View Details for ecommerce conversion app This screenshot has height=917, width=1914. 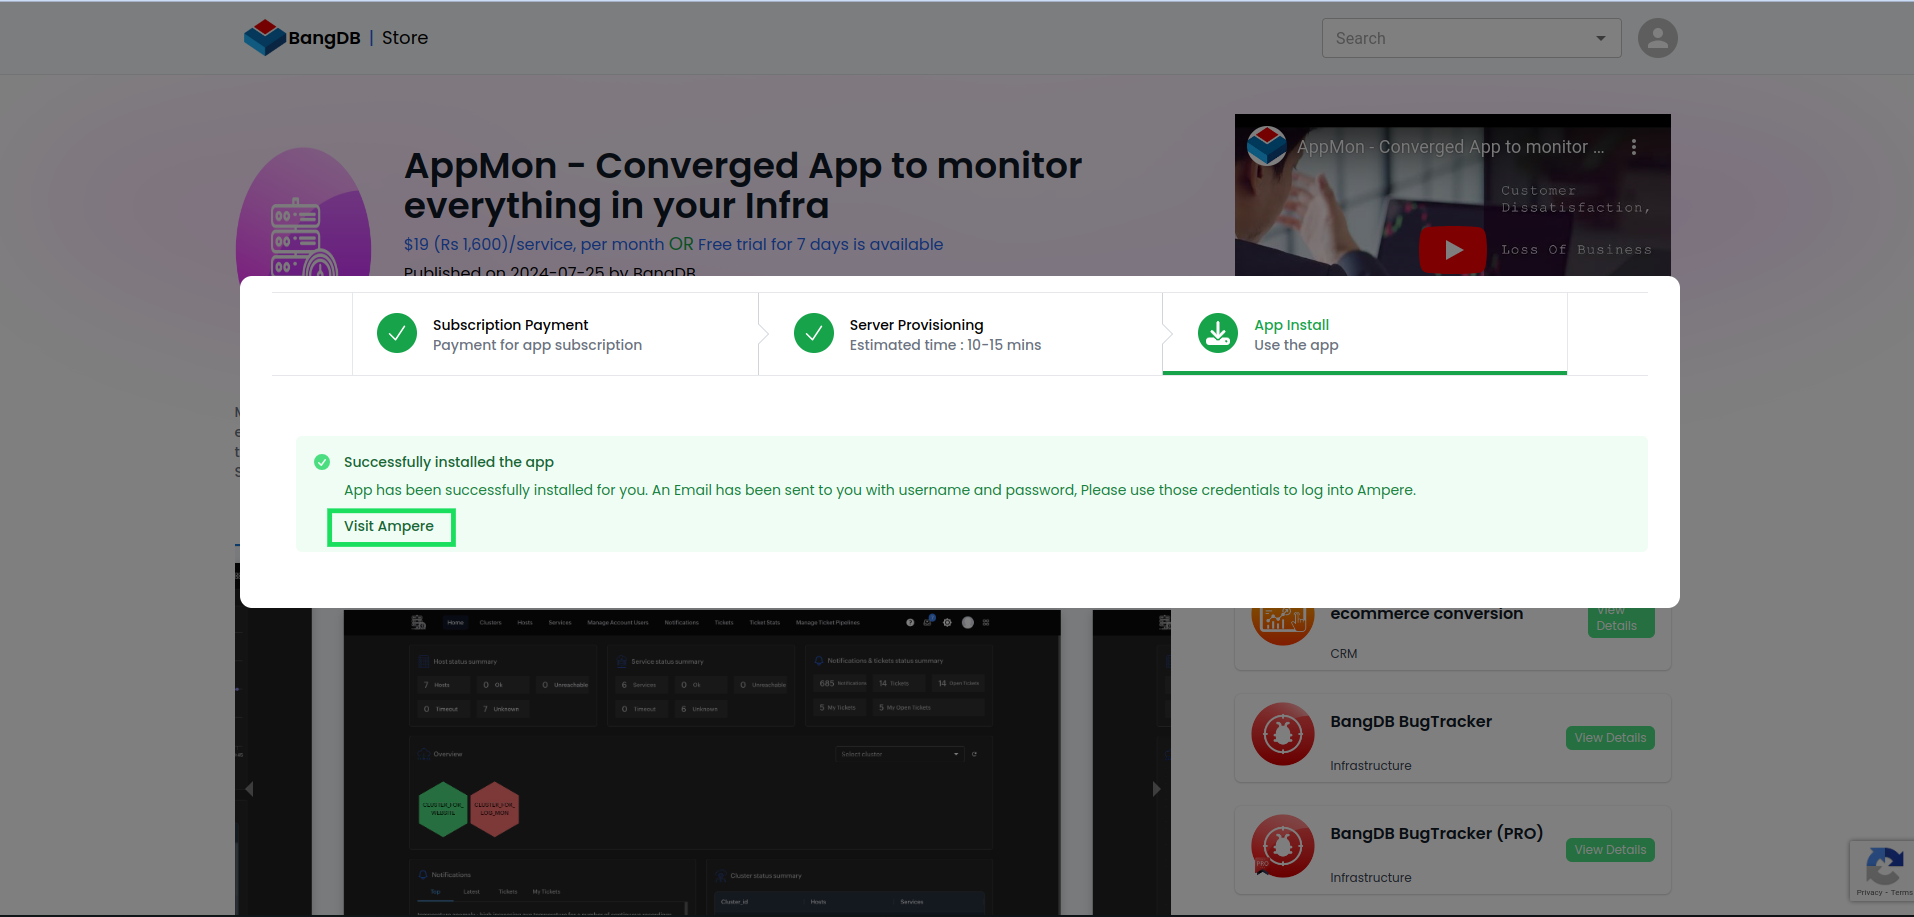1621,620
